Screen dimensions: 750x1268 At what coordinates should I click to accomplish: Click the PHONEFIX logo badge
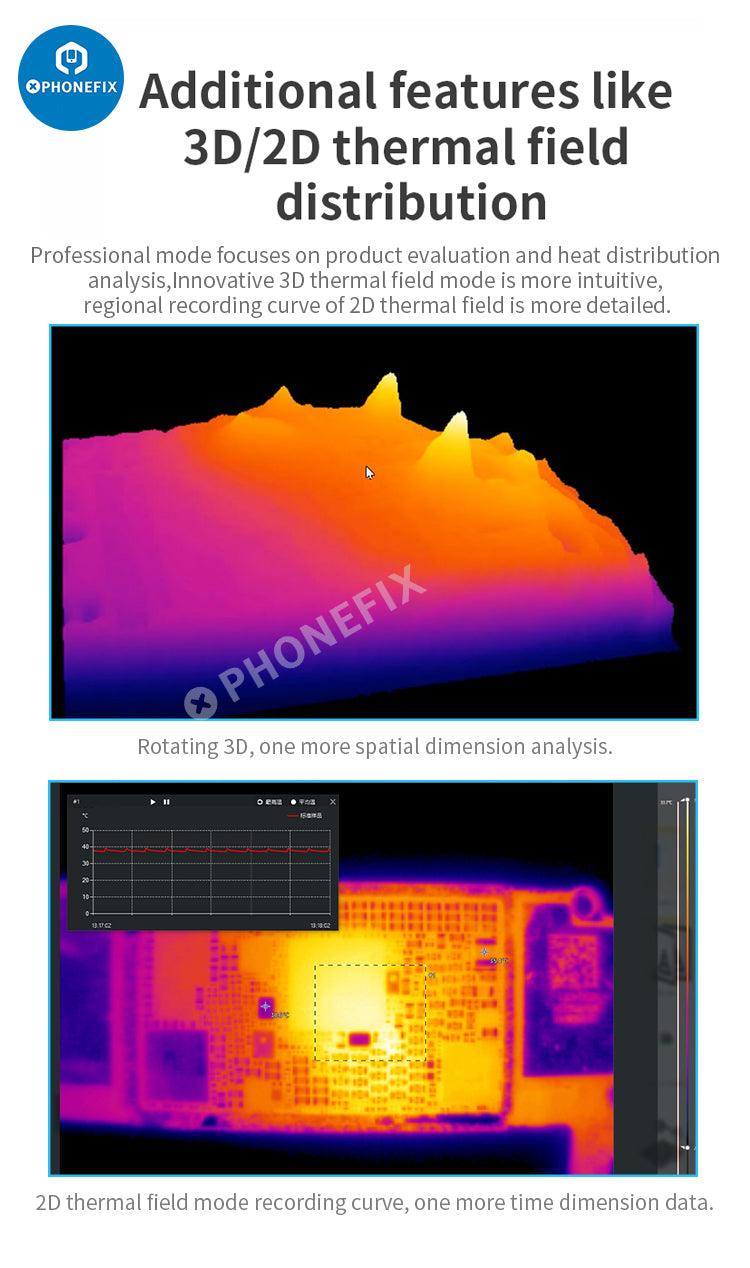(x=70, y=78)
